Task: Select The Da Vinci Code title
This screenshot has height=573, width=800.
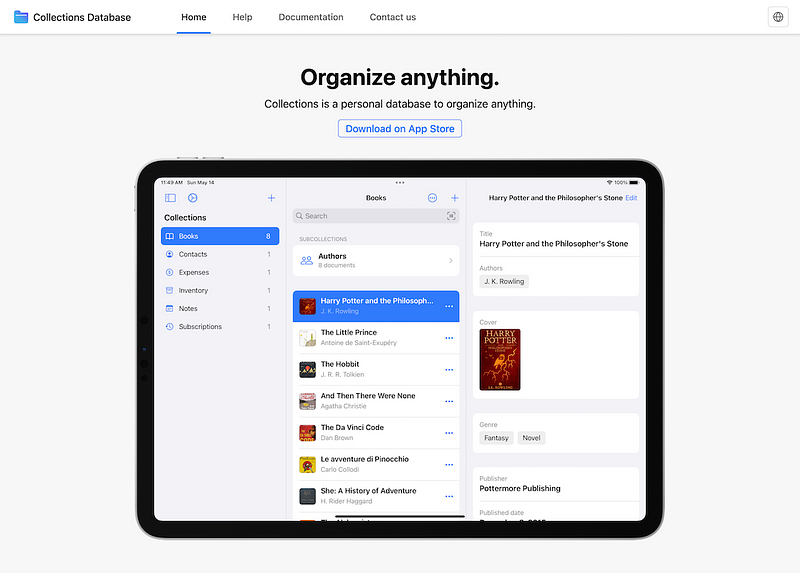Action: click(352, 427)
